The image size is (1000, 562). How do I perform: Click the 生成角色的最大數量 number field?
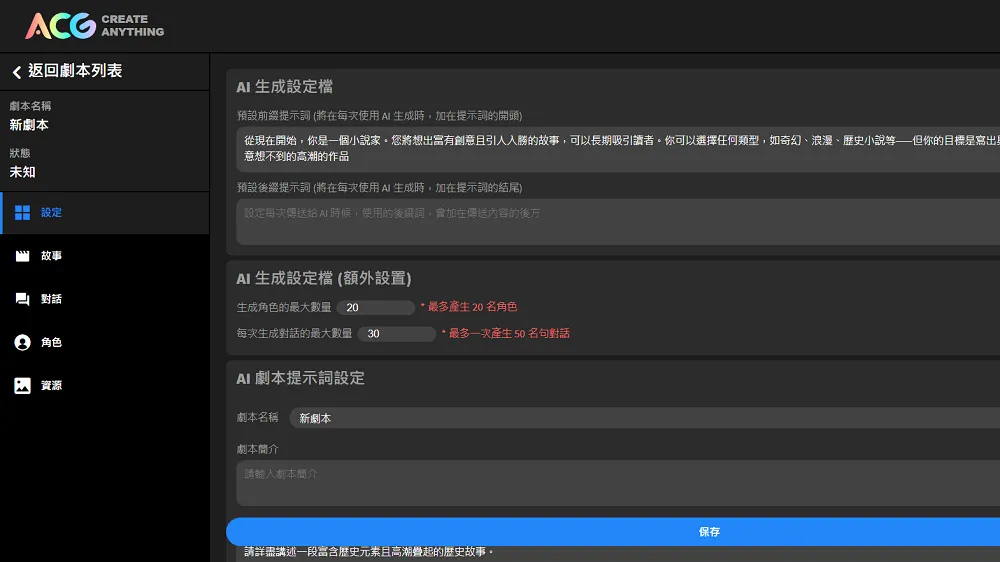point(375,308)
